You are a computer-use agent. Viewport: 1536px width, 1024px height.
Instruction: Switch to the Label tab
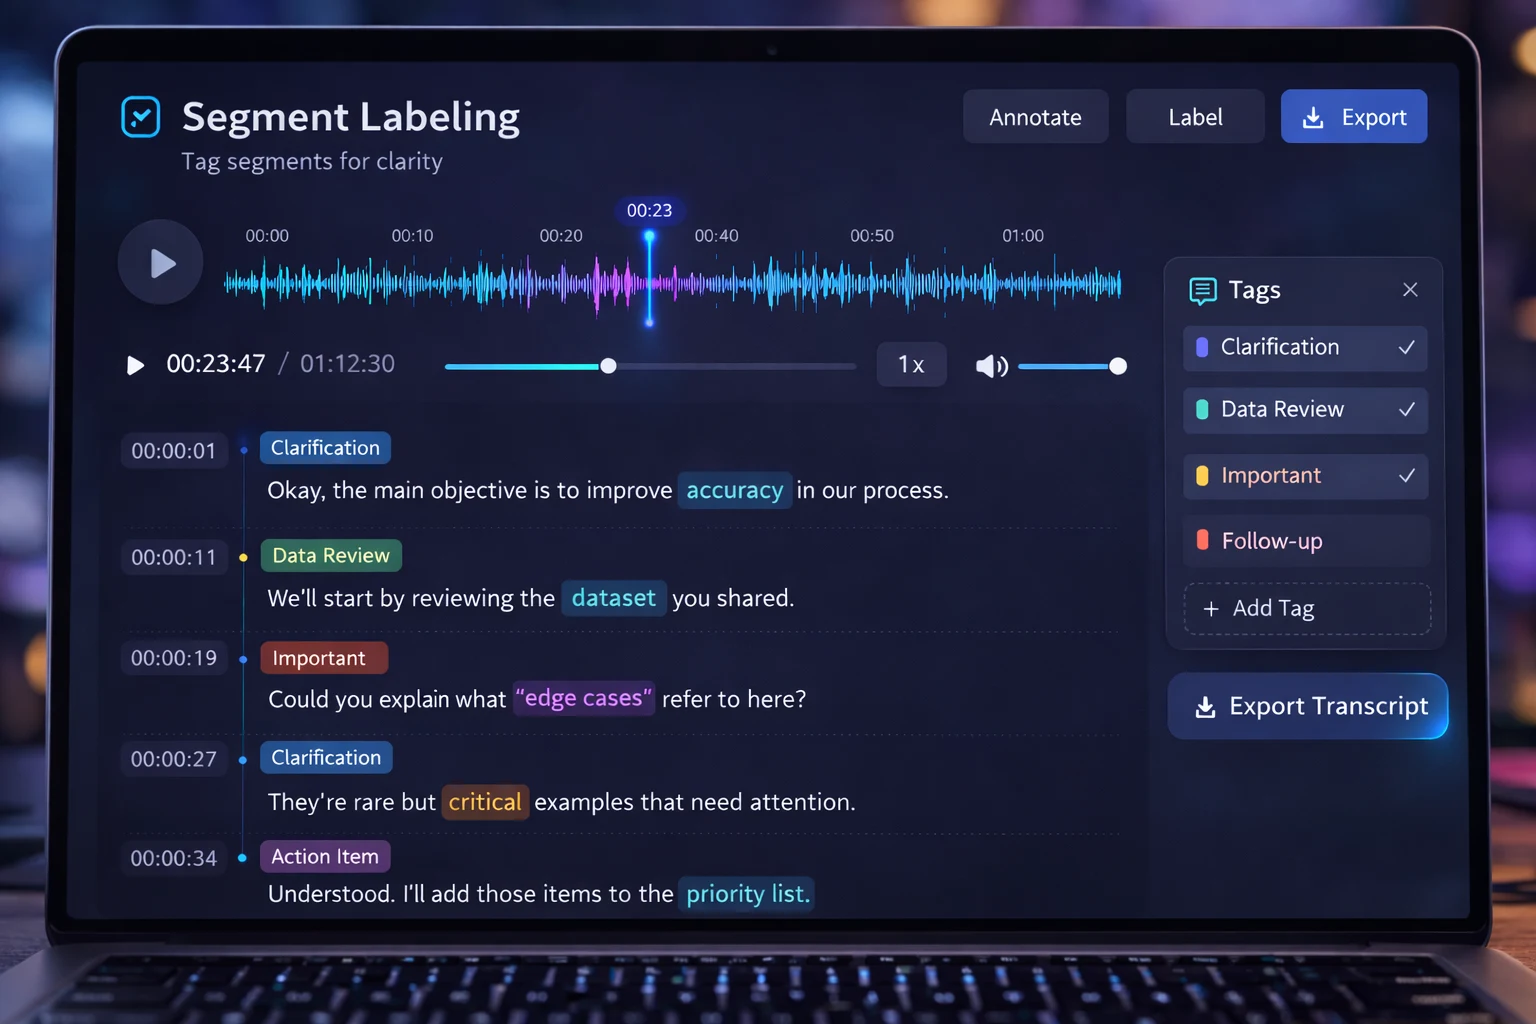tap(1195, 117)
